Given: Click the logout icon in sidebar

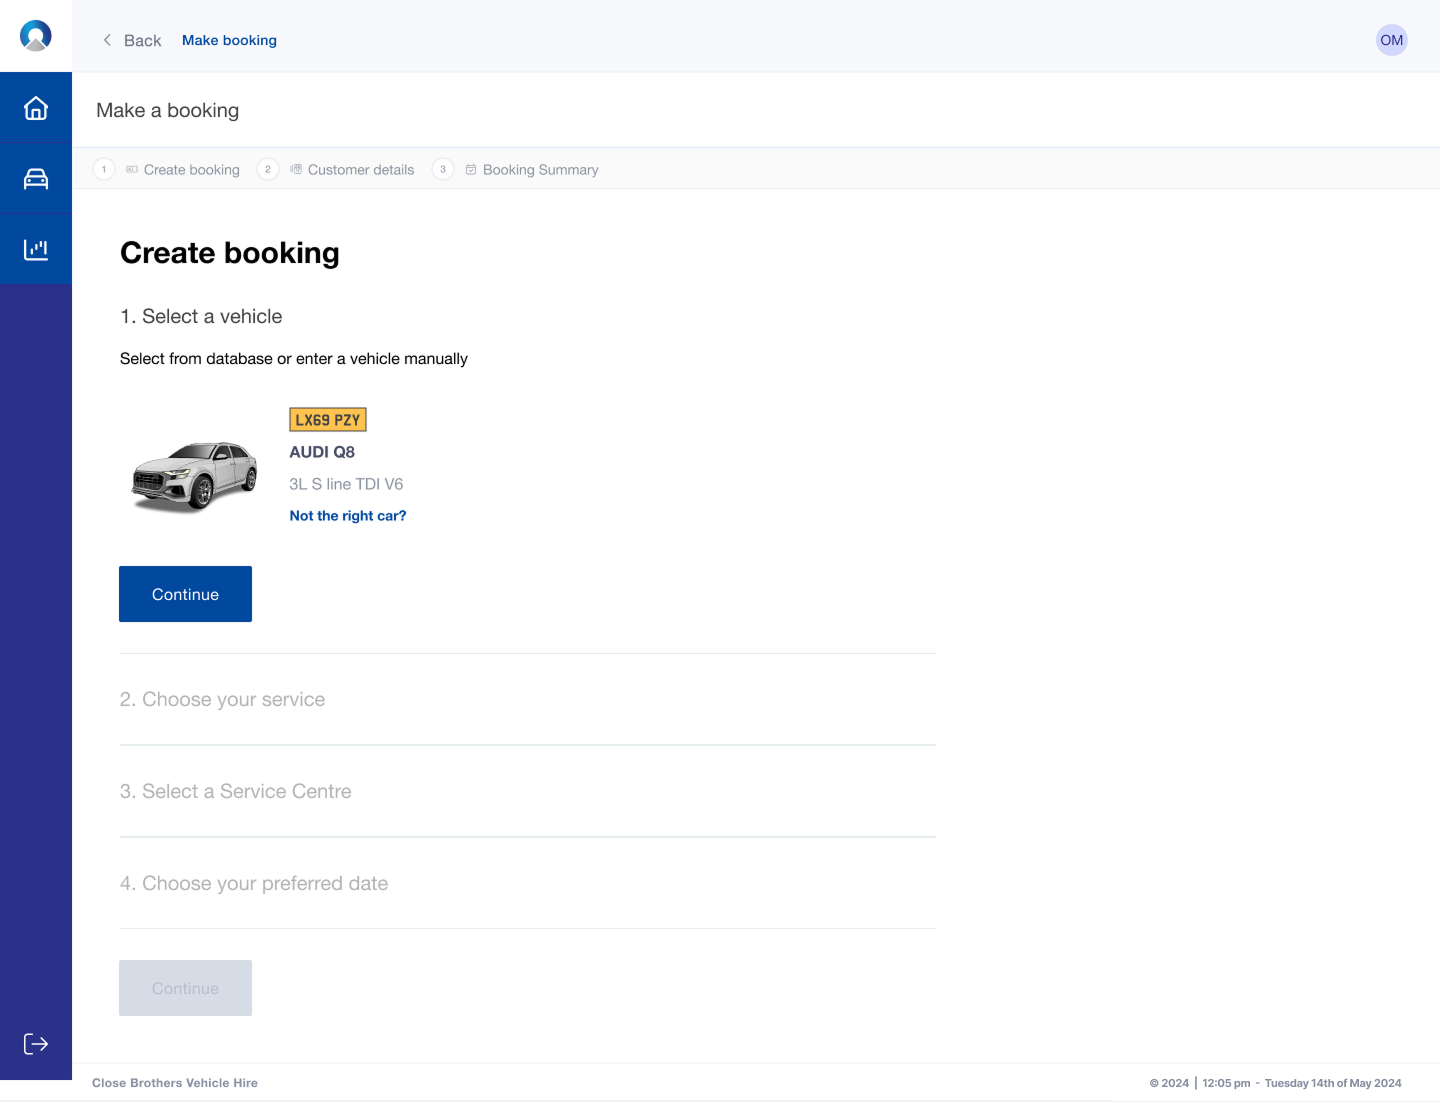Looking at the screenshot, I should tap(36, 1044).
